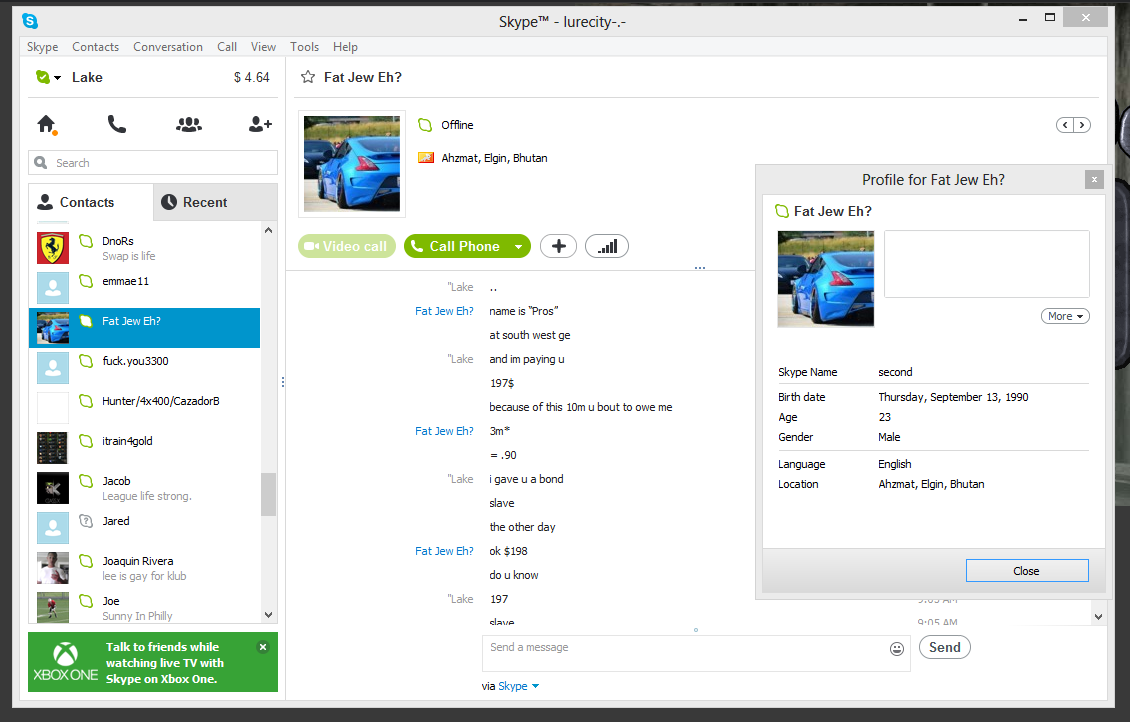This screenshot has height=722, width=1130.
Task: Click the status icon beside Jared
Action: (x=86, y=521)
